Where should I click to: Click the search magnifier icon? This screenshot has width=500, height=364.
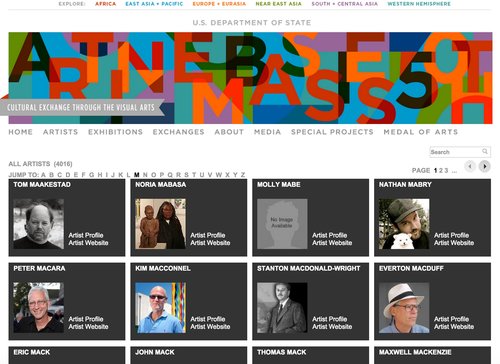point(485,152)
